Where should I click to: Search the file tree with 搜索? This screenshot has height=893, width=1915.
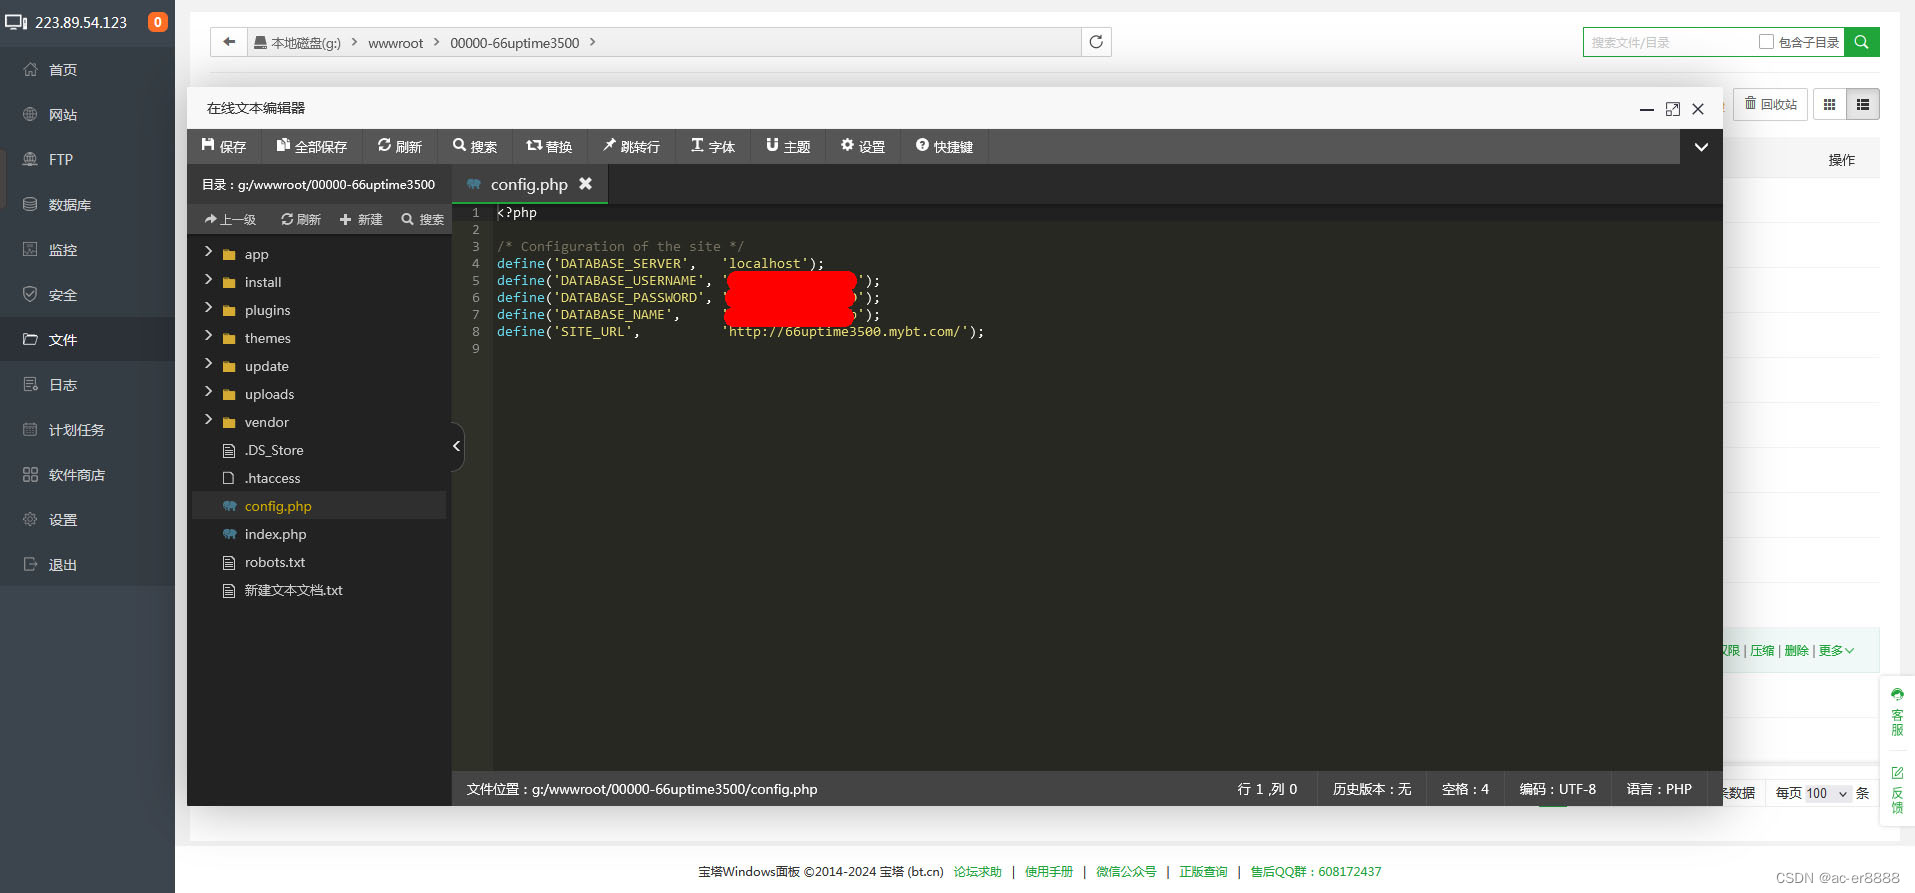[423, 219]
